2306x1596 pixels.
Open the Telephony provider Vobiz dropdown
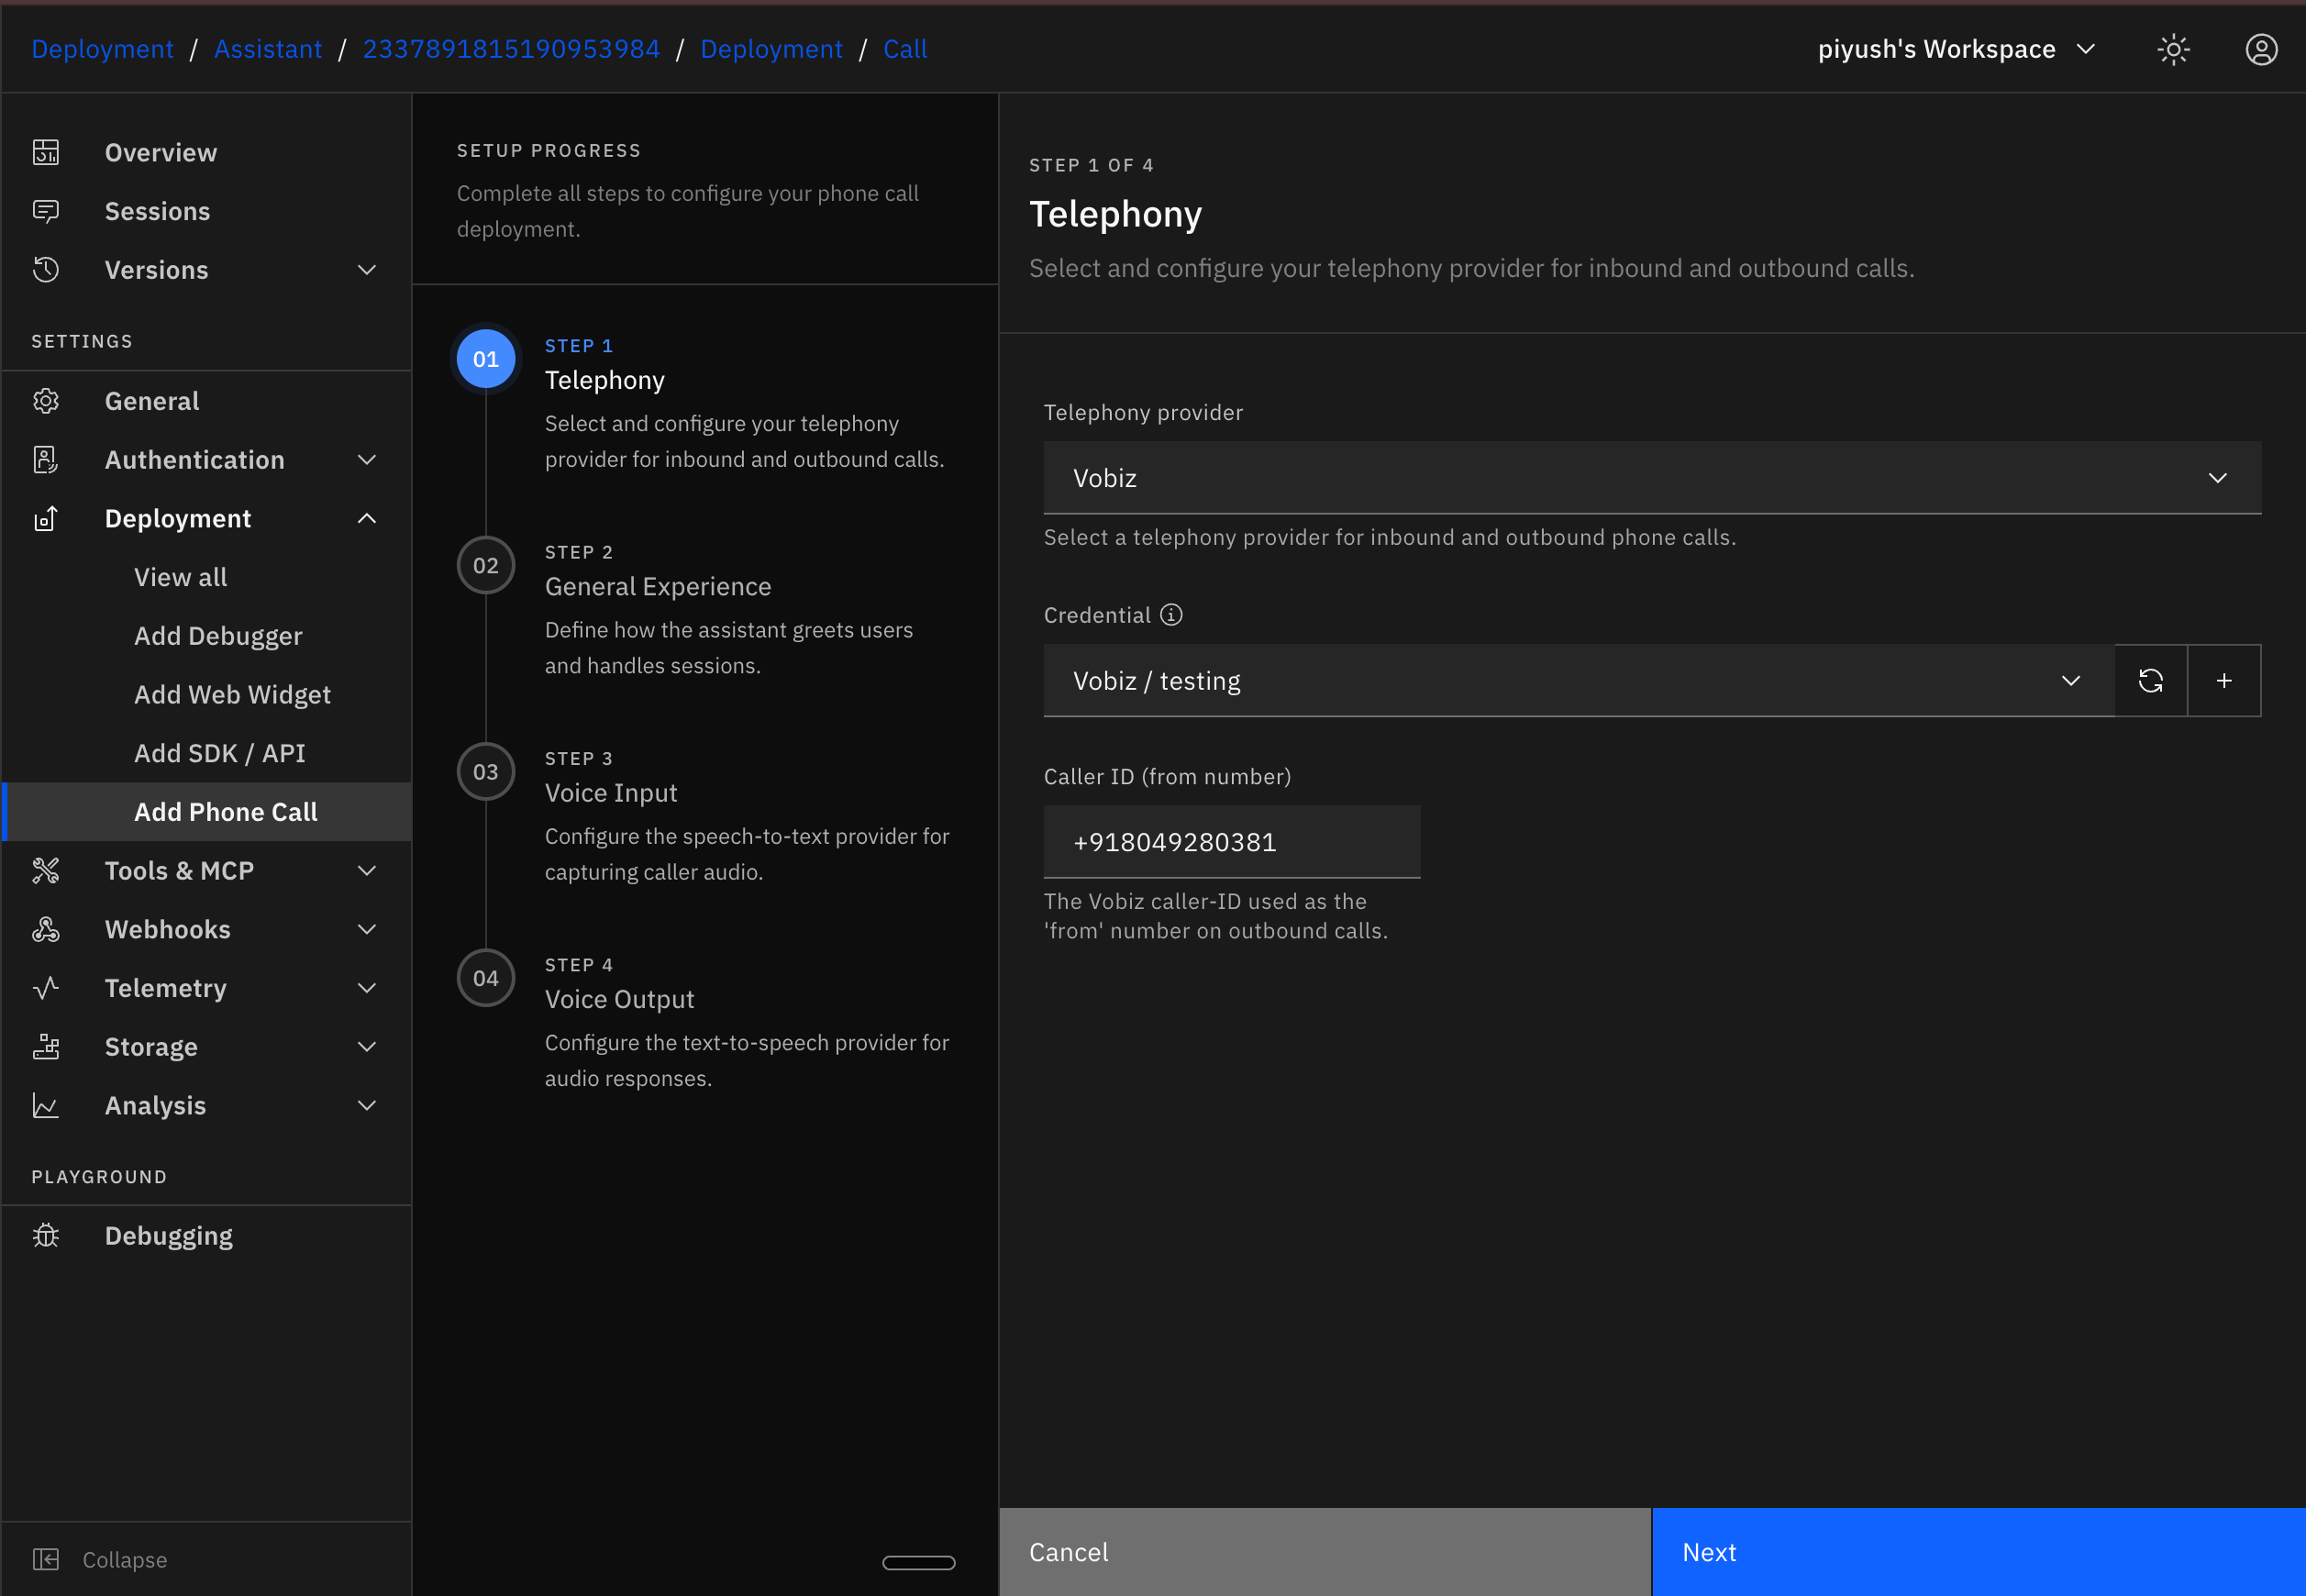(x=1652, y=478)
